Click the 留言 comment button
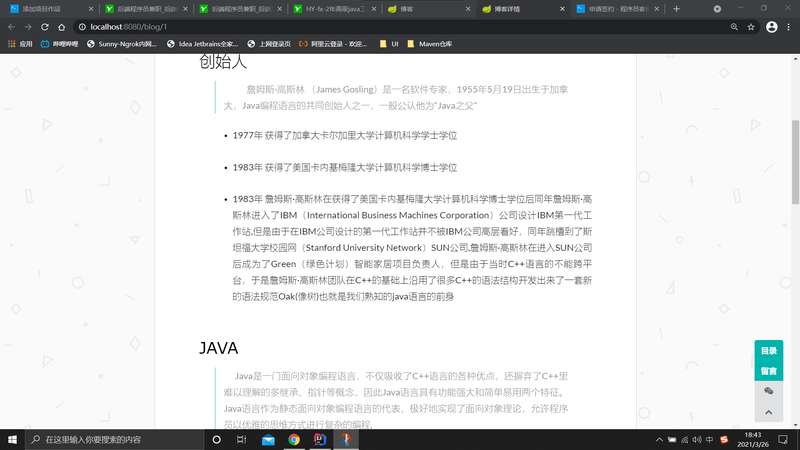 [x=768, y=371]
